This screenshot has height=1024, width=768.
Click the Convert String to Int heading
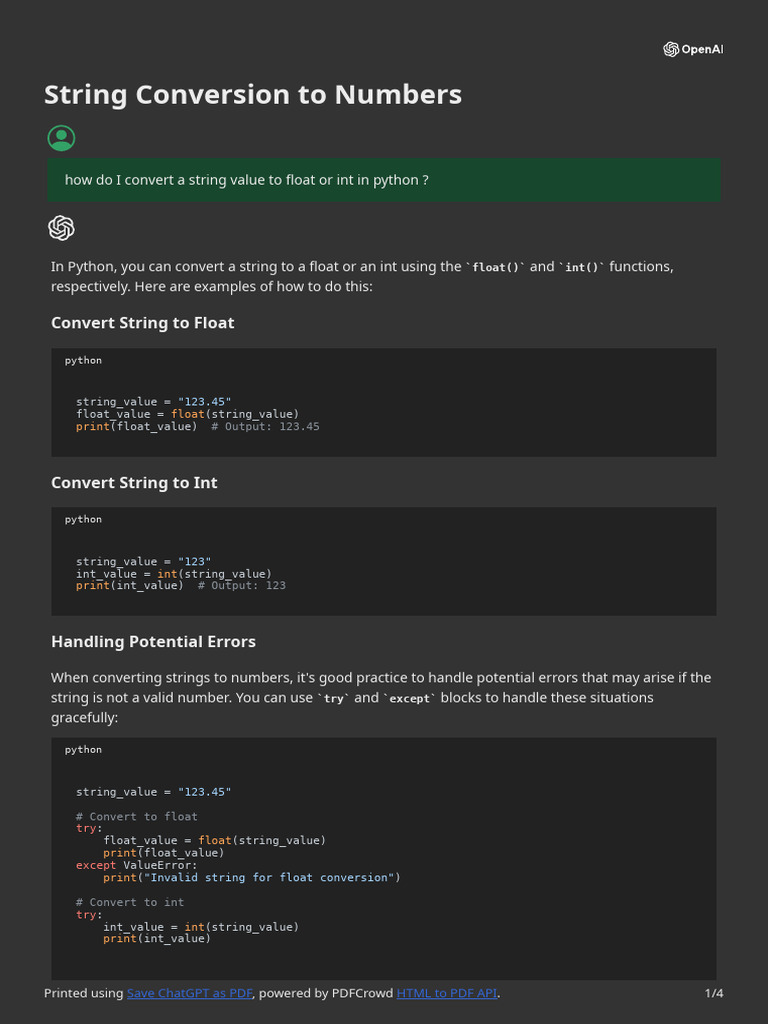coord(134,483)
